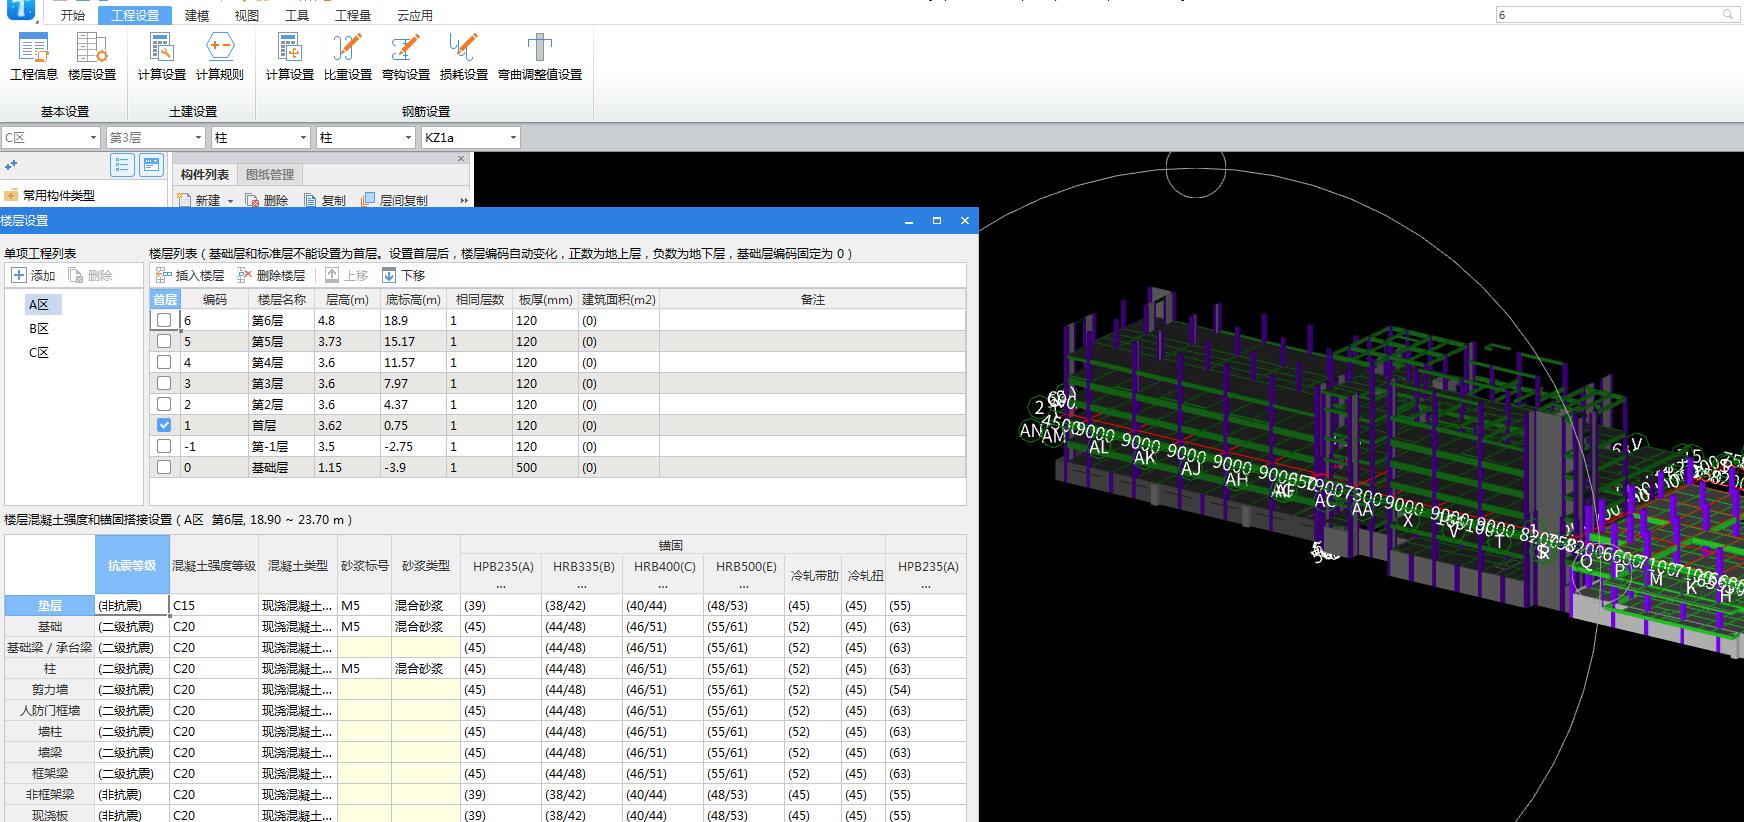Open 云应用 ribbon tab
The image size is (1744, 822).
click(415, 15)
